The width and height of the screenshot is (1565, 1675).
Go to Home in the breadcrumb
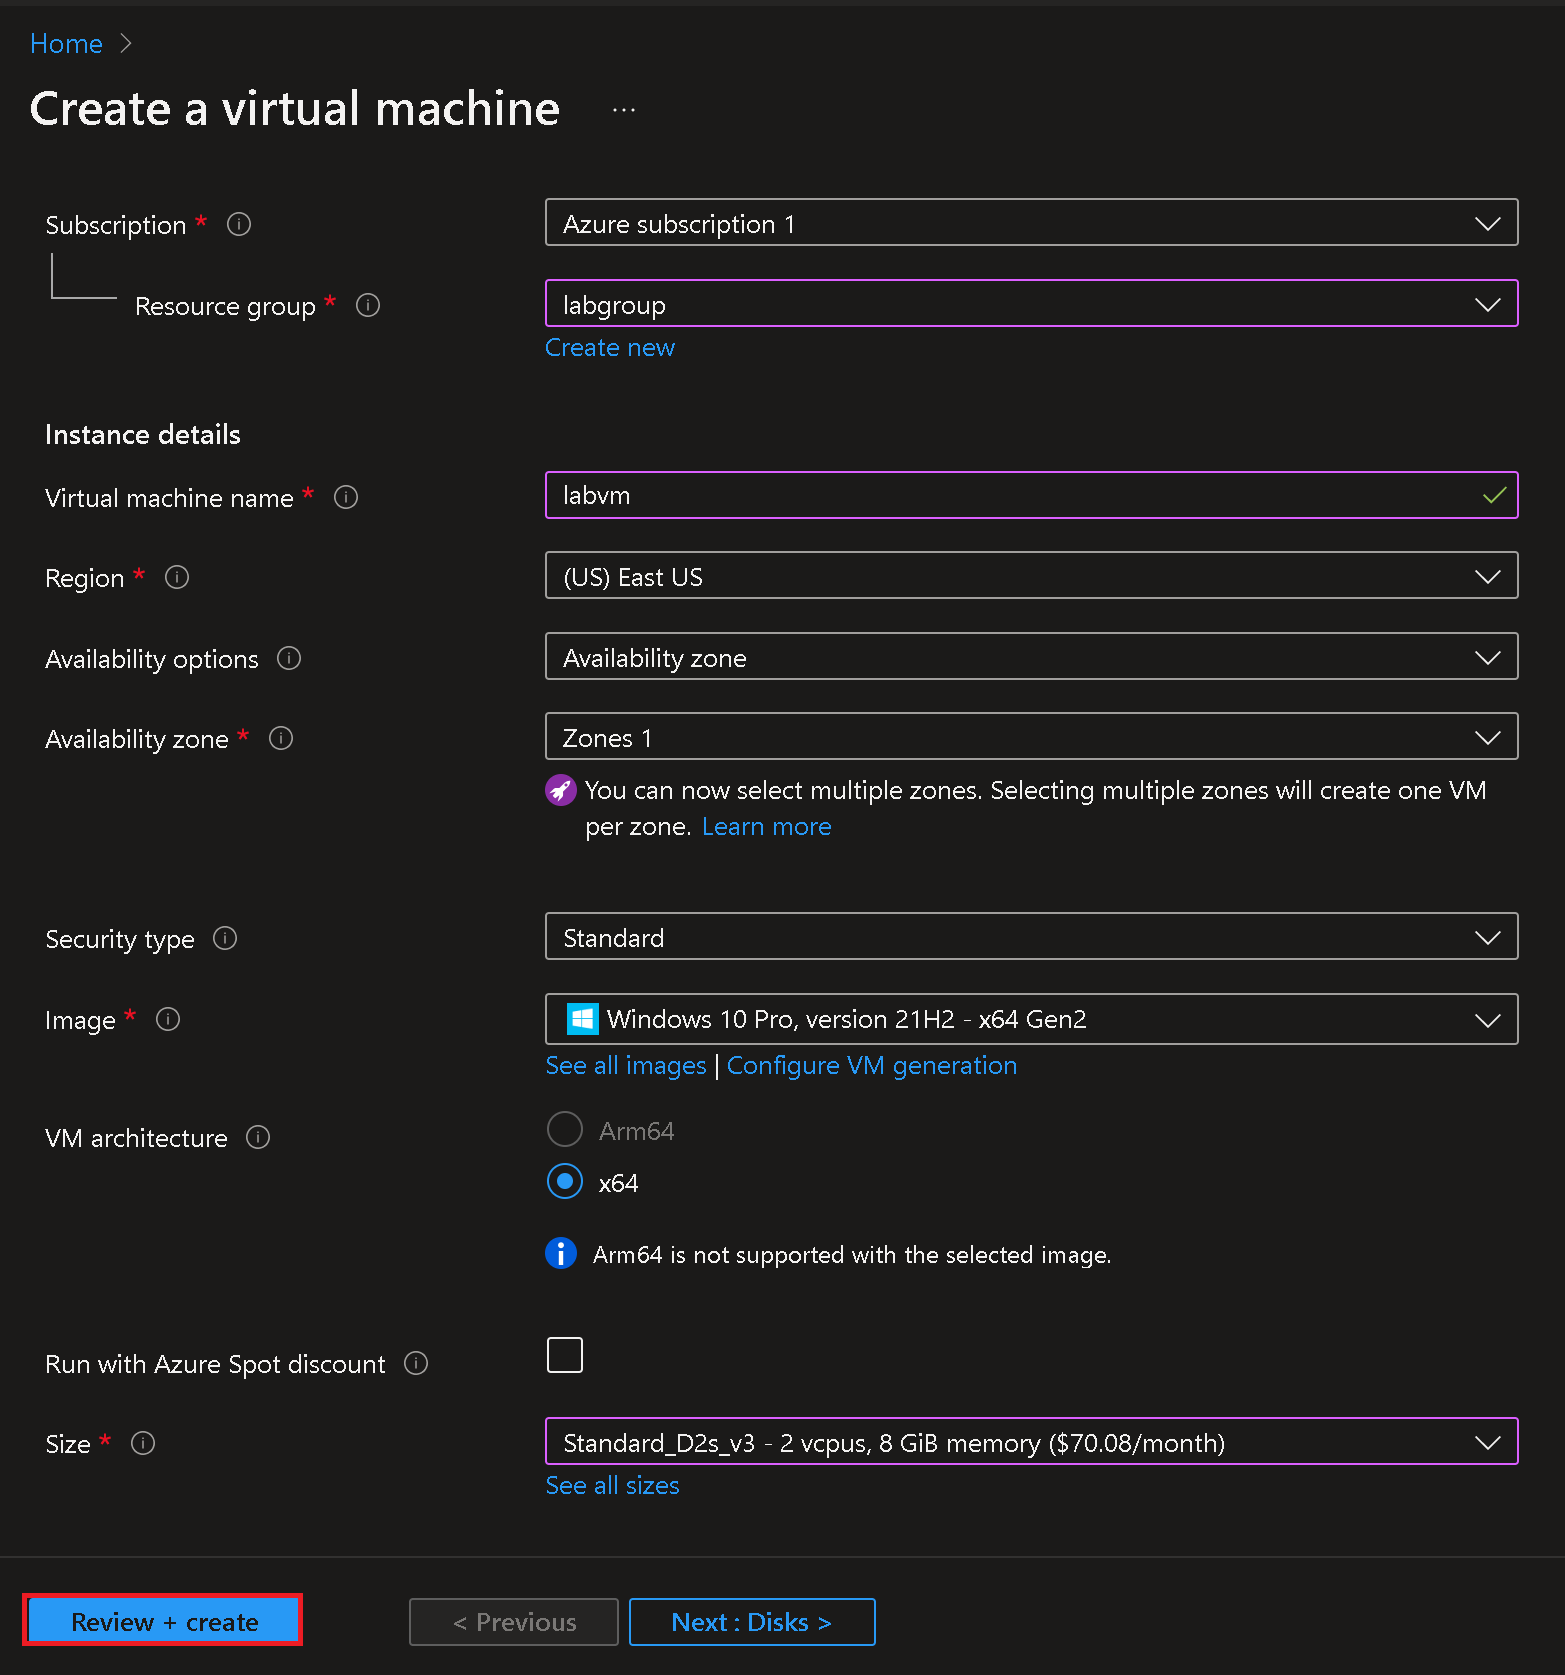[66, 44]
